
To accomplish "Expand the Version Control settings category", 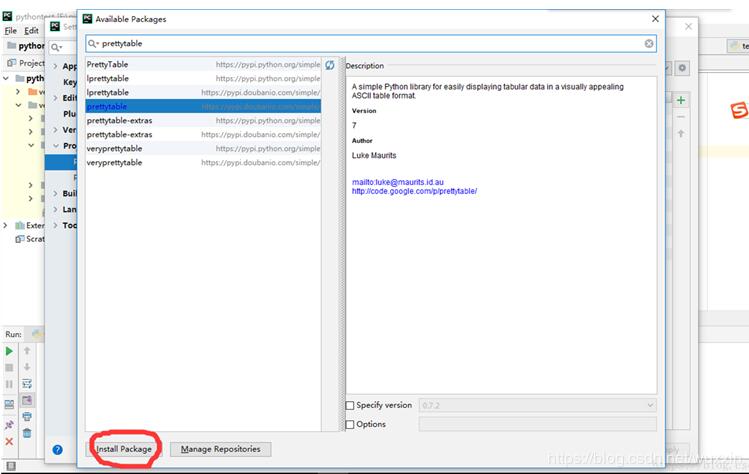I will [x=55, y=129].
